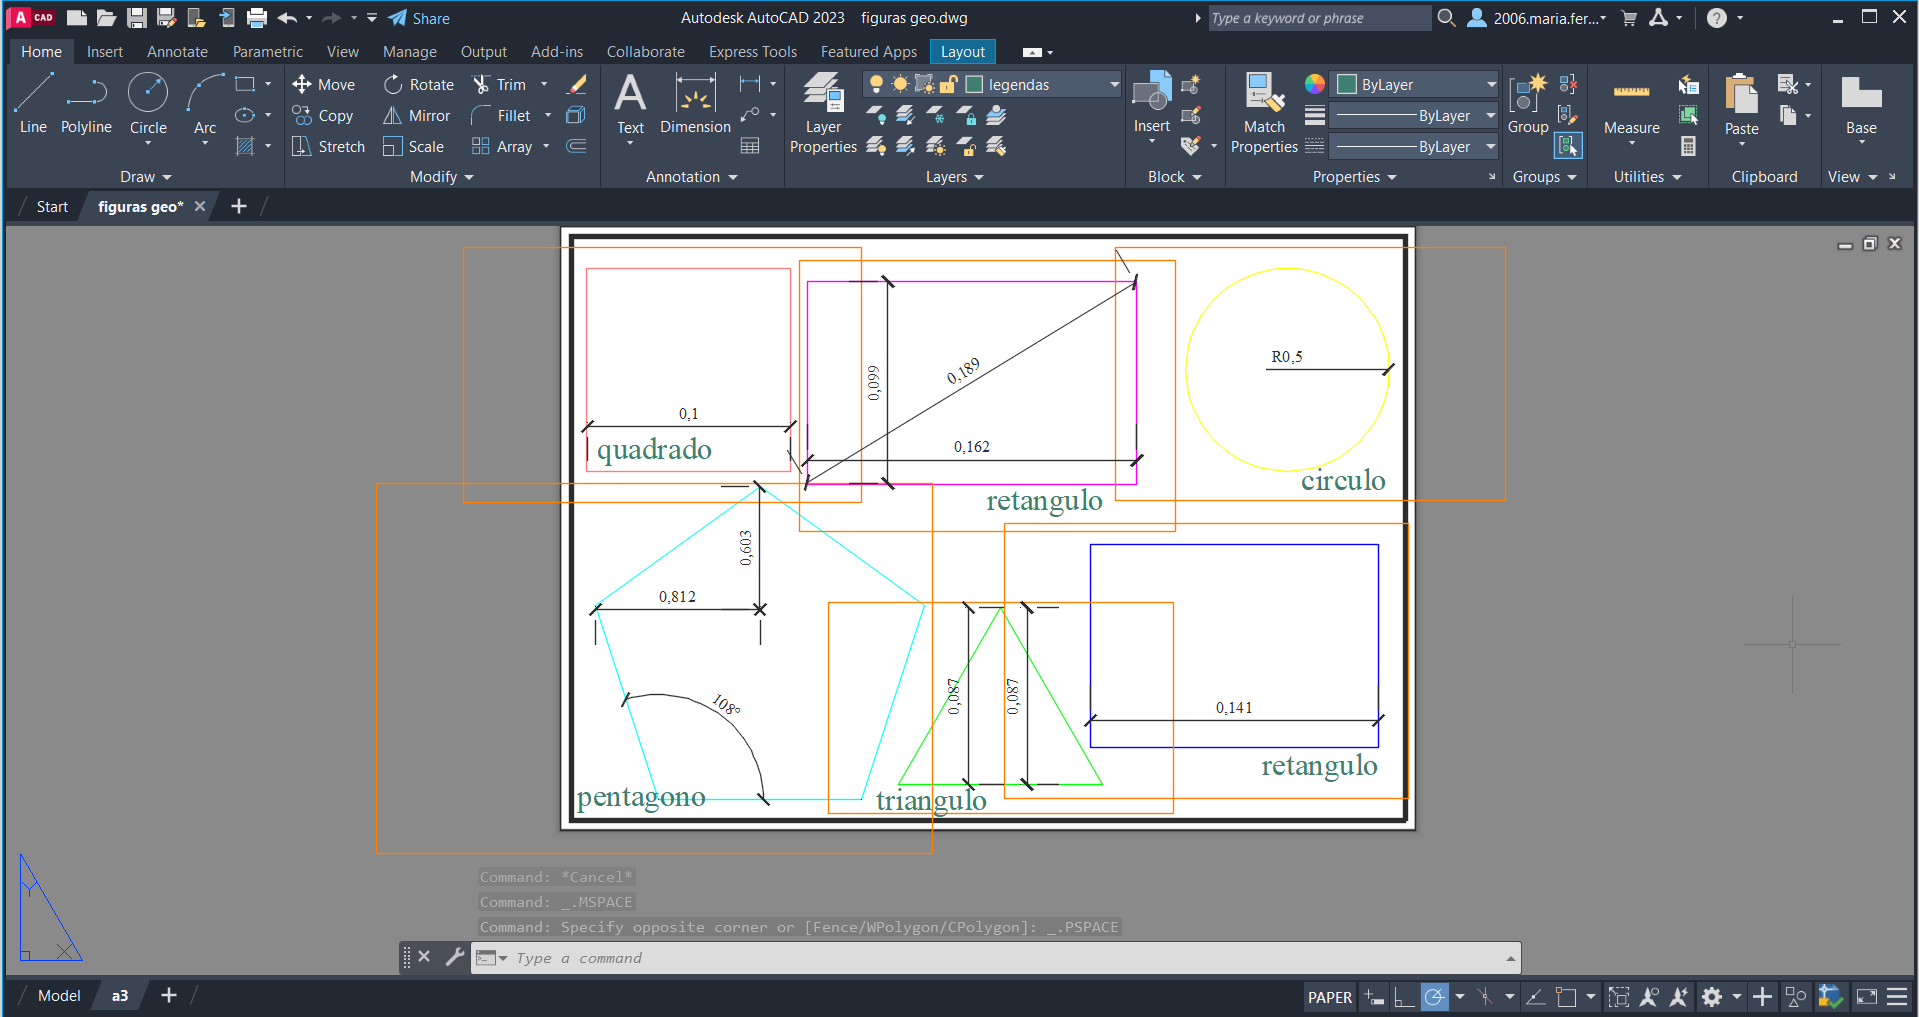1919x1017 pixels.
Task: Toggle the legendas layer lightbulb on/off
Action: pos(876,85)
